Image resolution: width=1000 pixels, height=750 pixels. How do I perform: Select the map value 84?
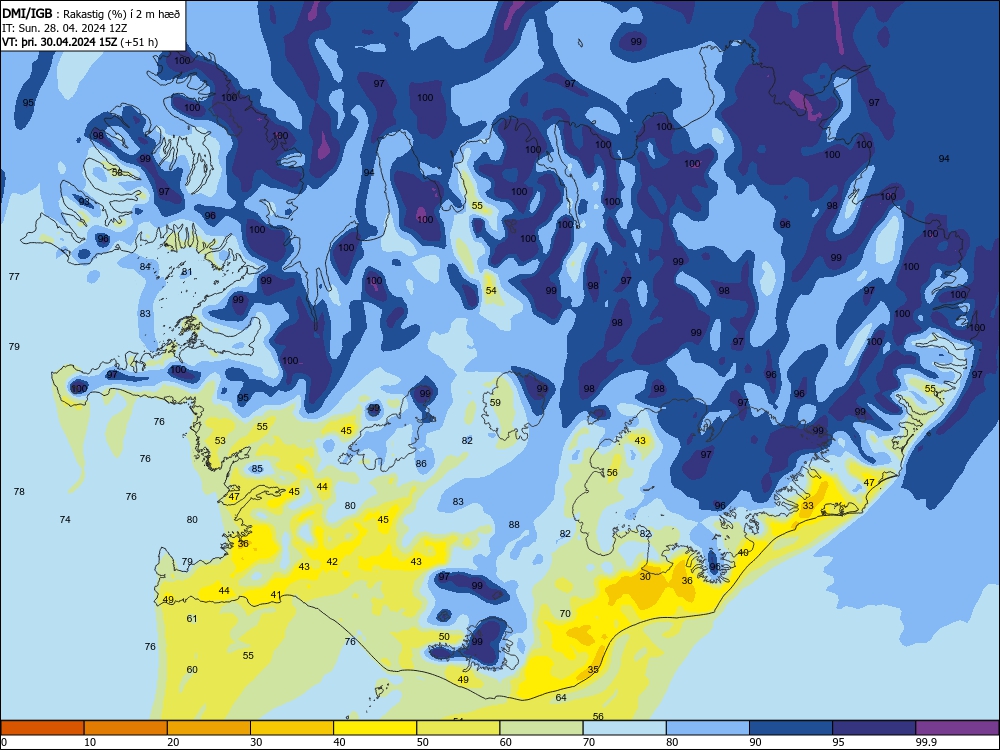pyautogui.click(x=145, y=267)
